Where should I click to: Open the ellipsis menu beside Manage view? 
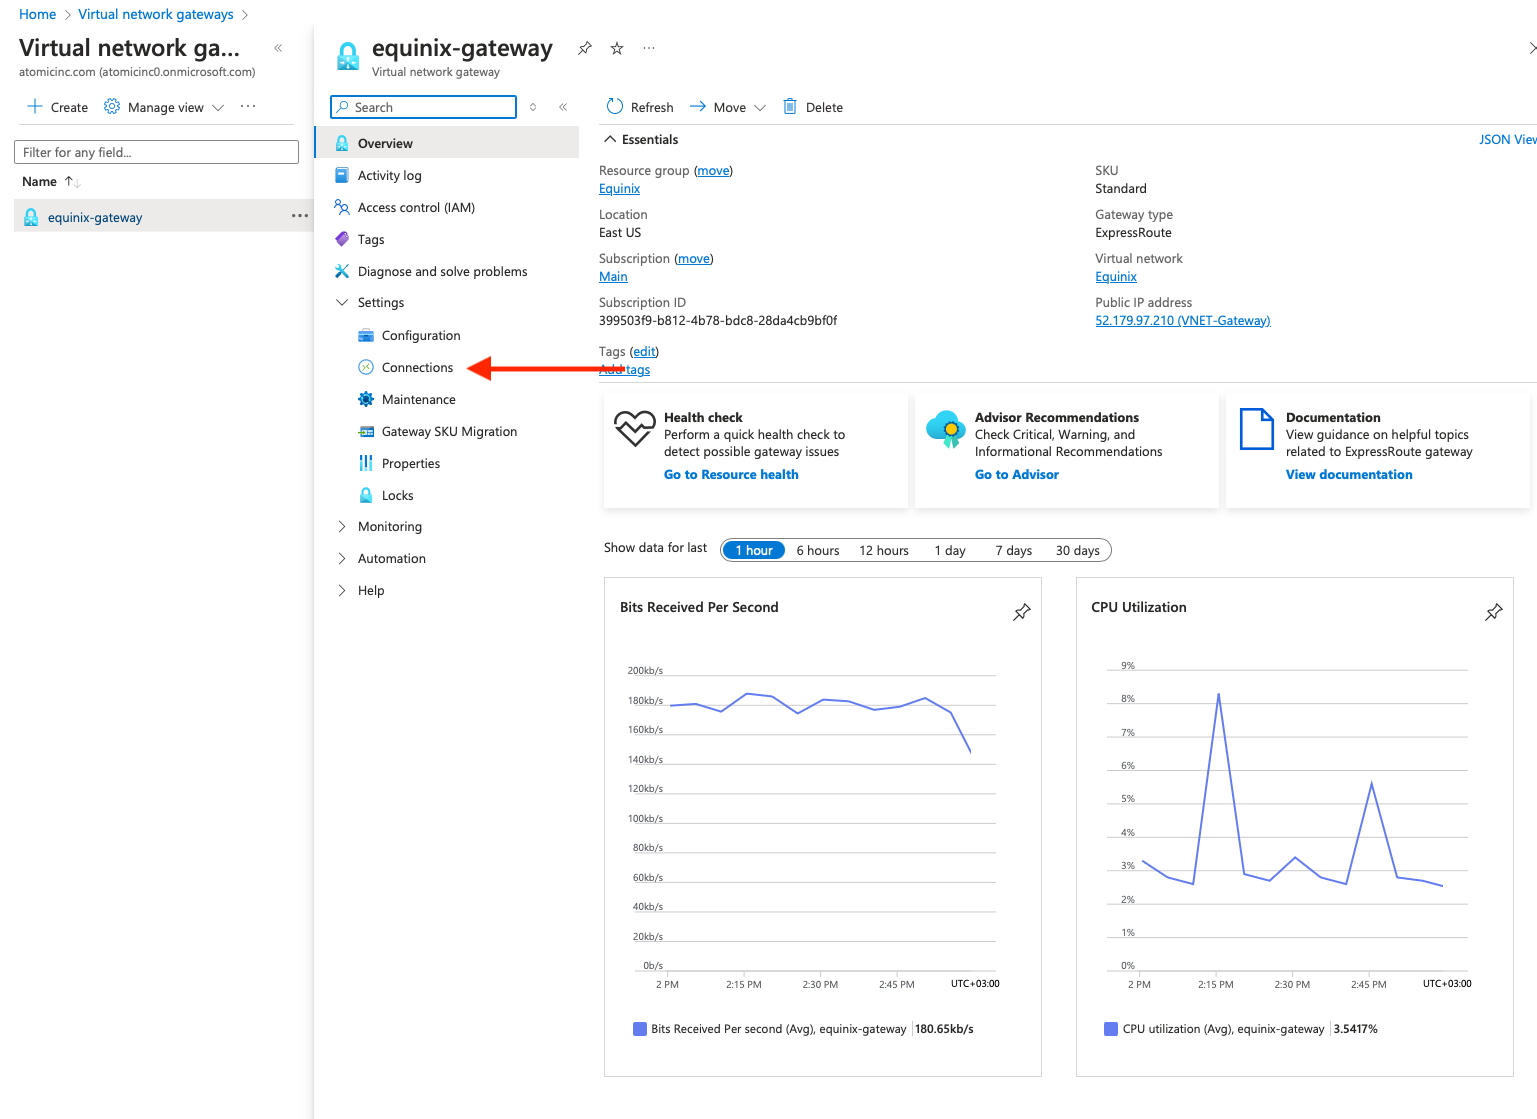click(x=248, y=107)
